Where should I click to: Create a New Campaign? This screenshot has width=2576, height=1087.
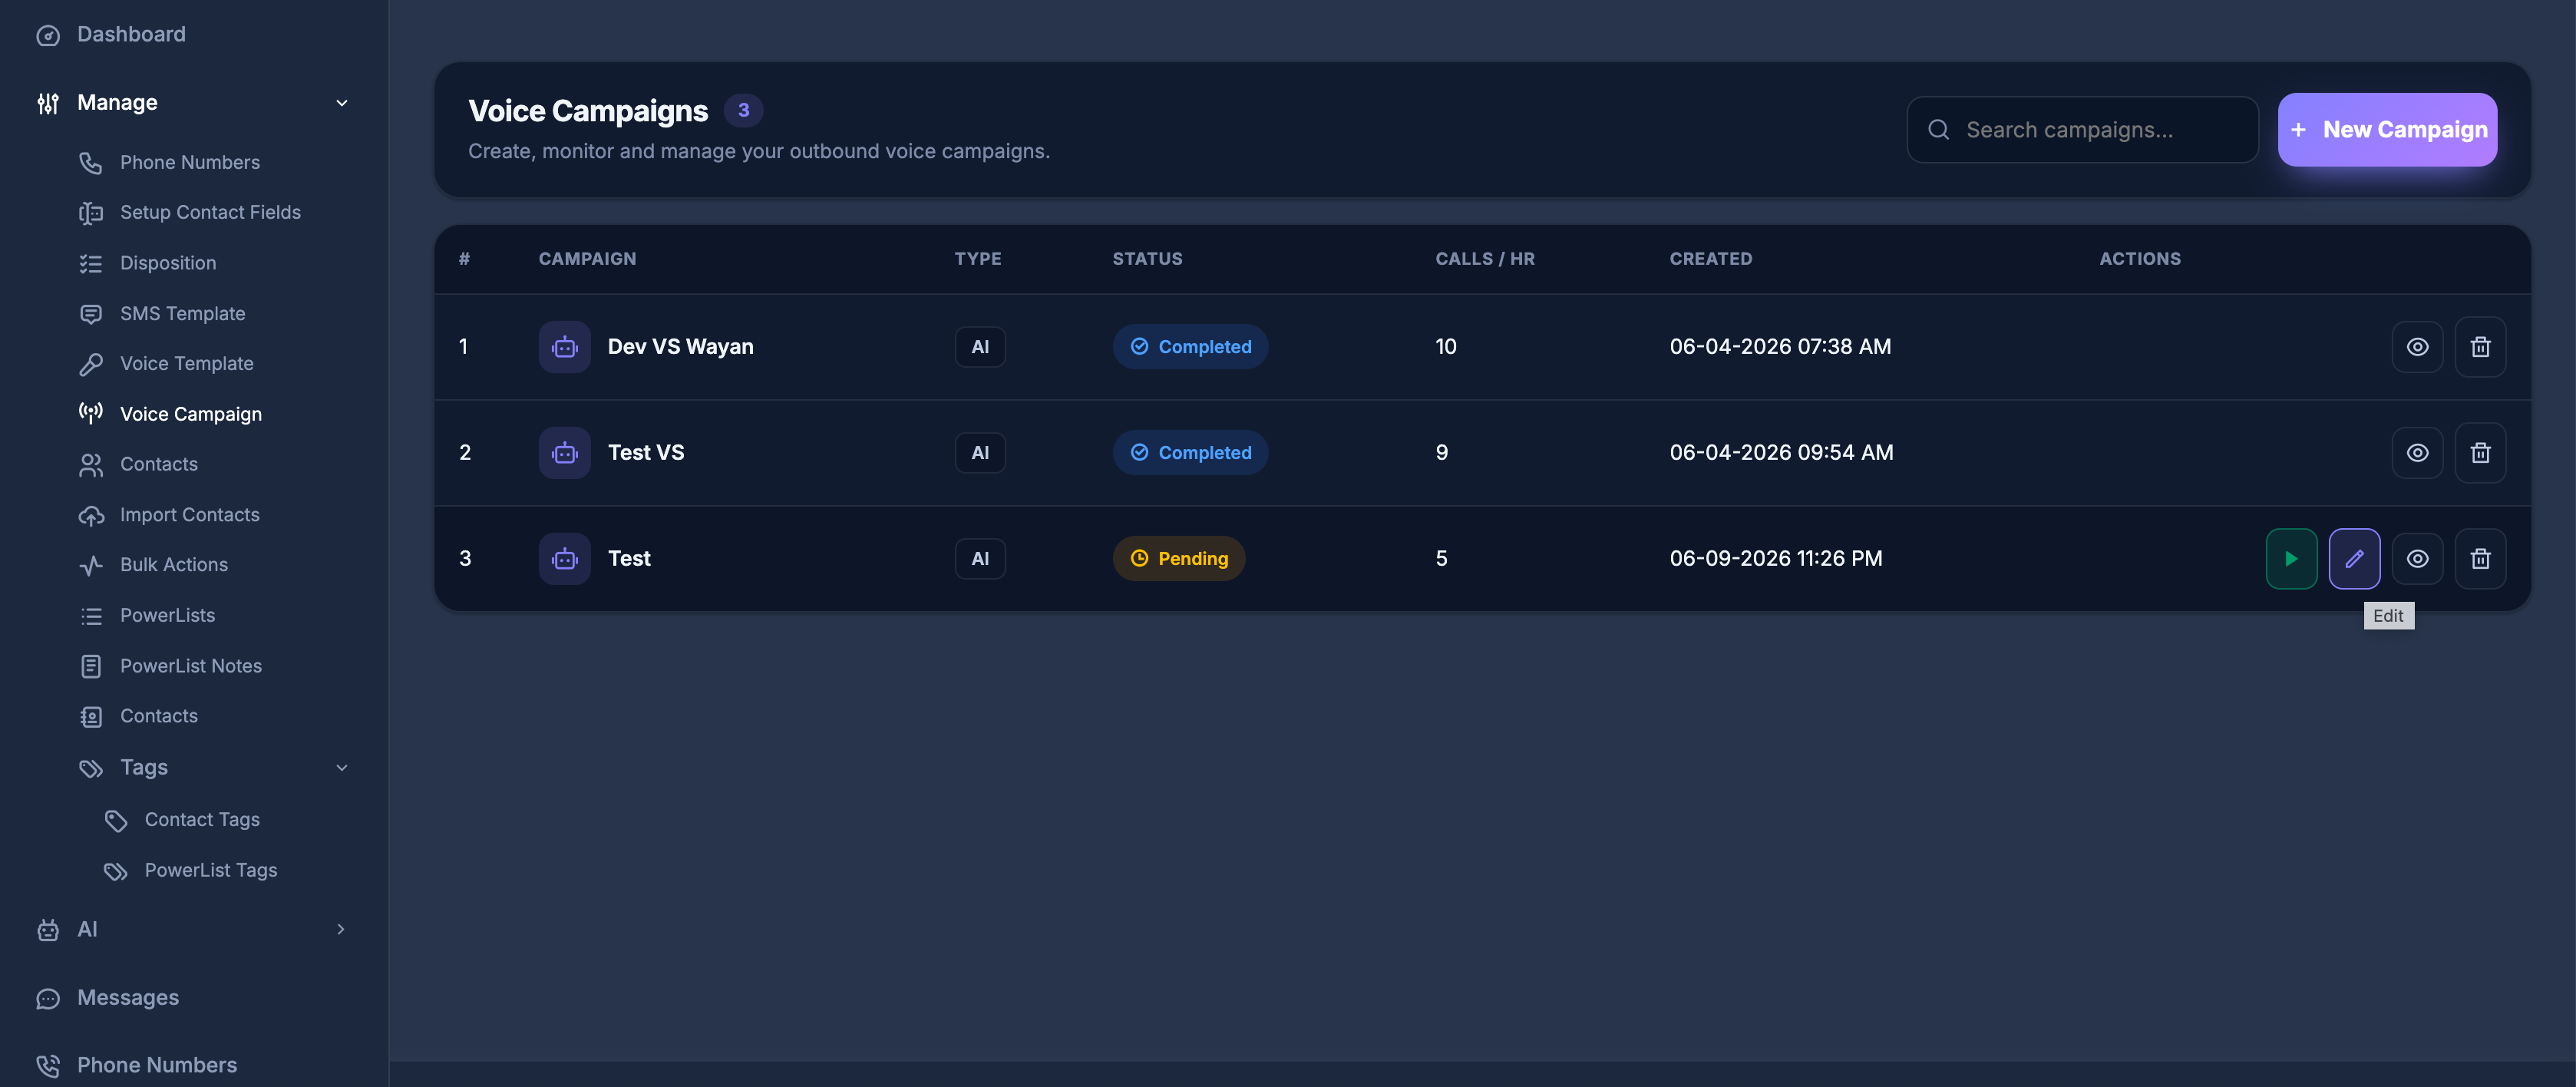(x=2387, y=129)
